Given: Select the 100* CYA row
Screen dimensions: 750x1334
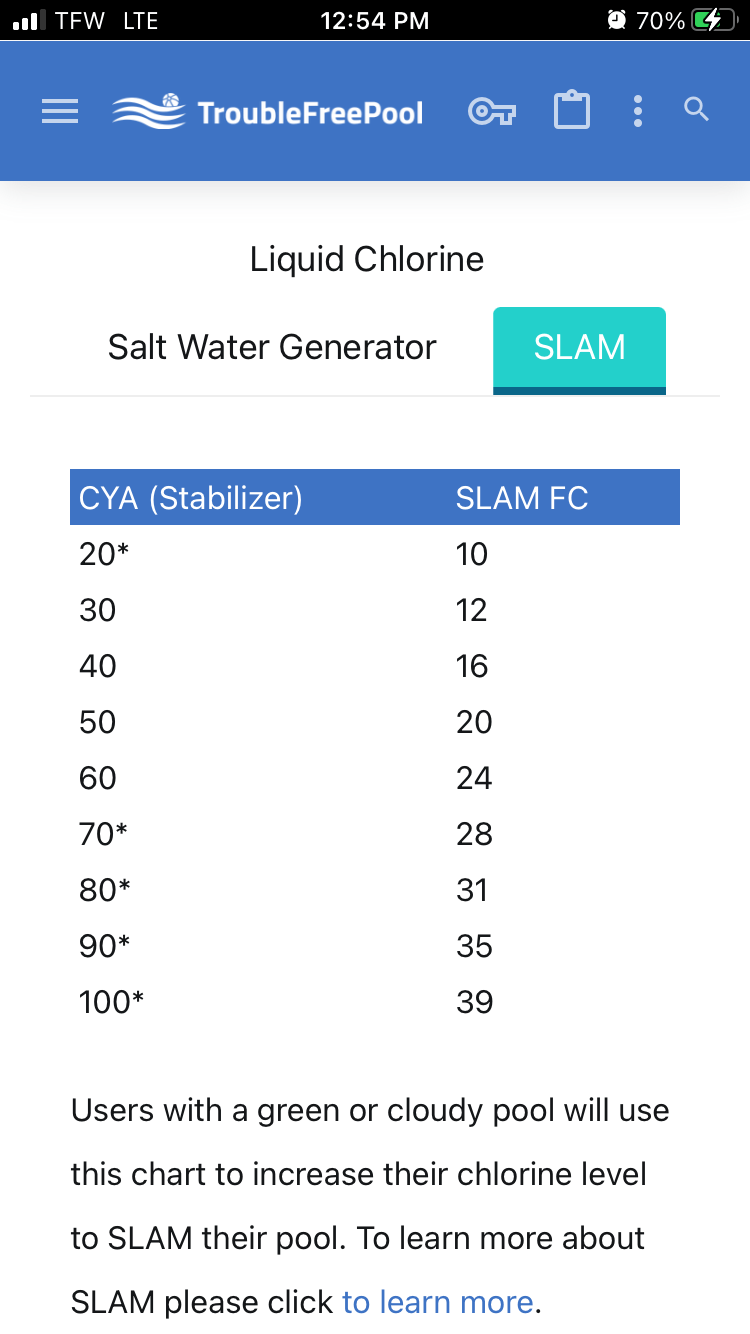Looking at the screenshot, I should tap(375, 1002).
